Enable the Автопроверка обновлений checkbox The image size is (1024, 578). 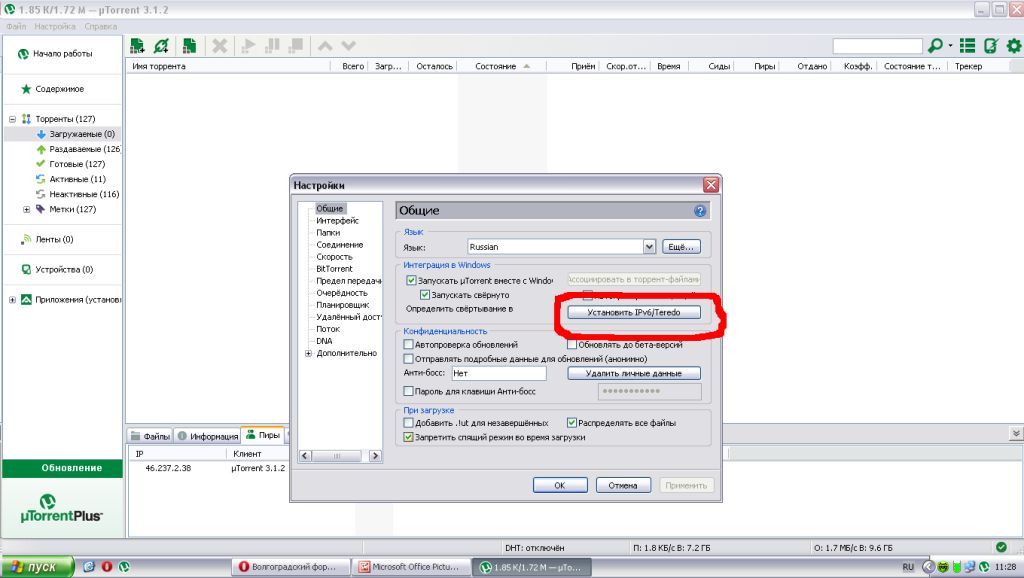[408, 344]
